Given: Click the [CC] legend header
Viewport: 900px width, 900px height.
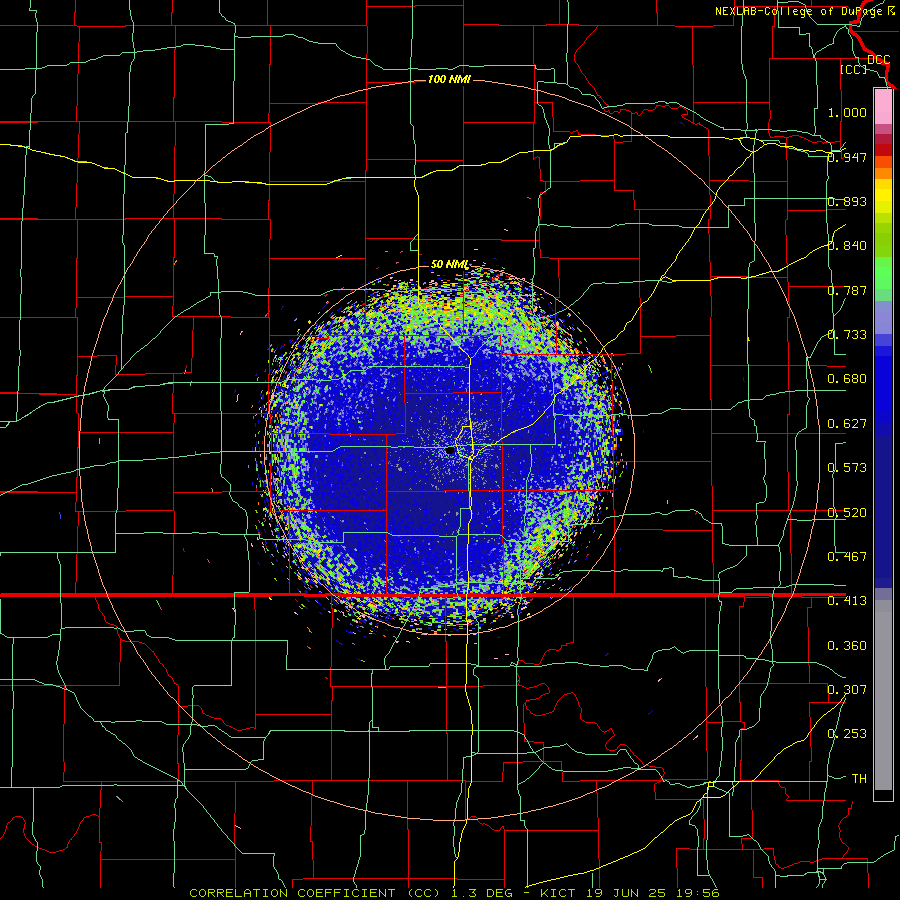Looking at the screenshot, I should click(x=853, y=69).
